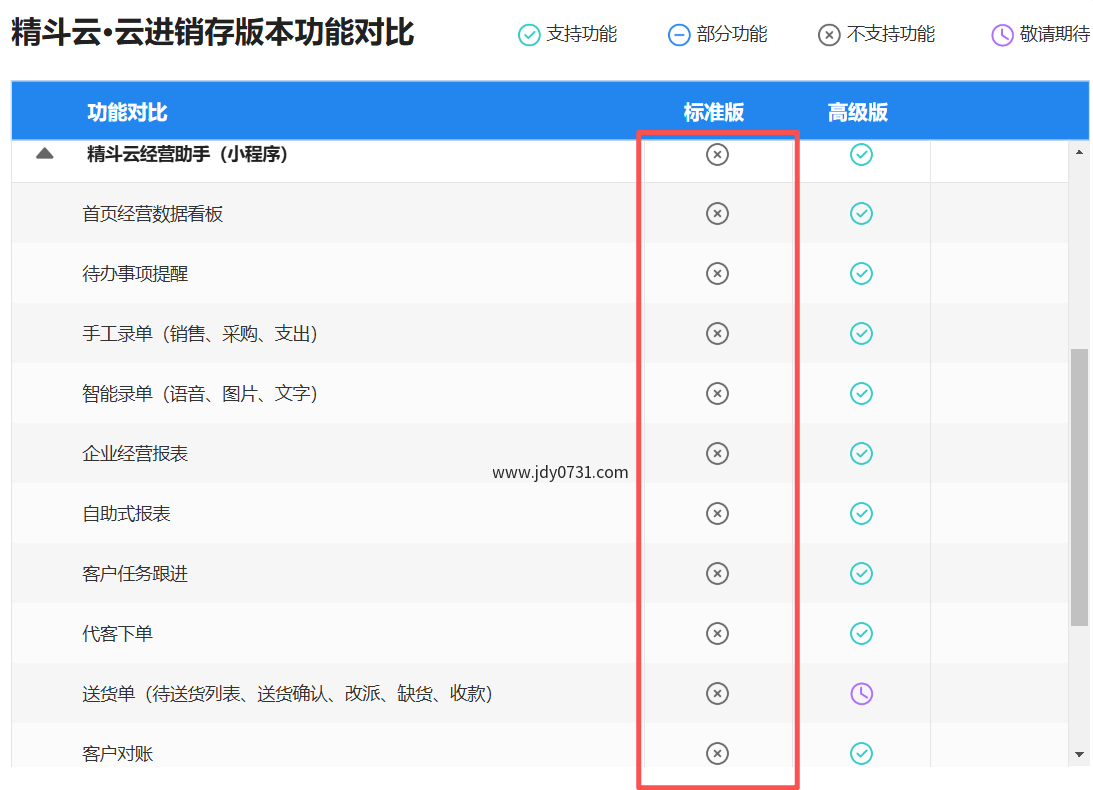Click the 高级版 checkmark for 企业经营报表

pyautogui.click(x=861, y=453)
